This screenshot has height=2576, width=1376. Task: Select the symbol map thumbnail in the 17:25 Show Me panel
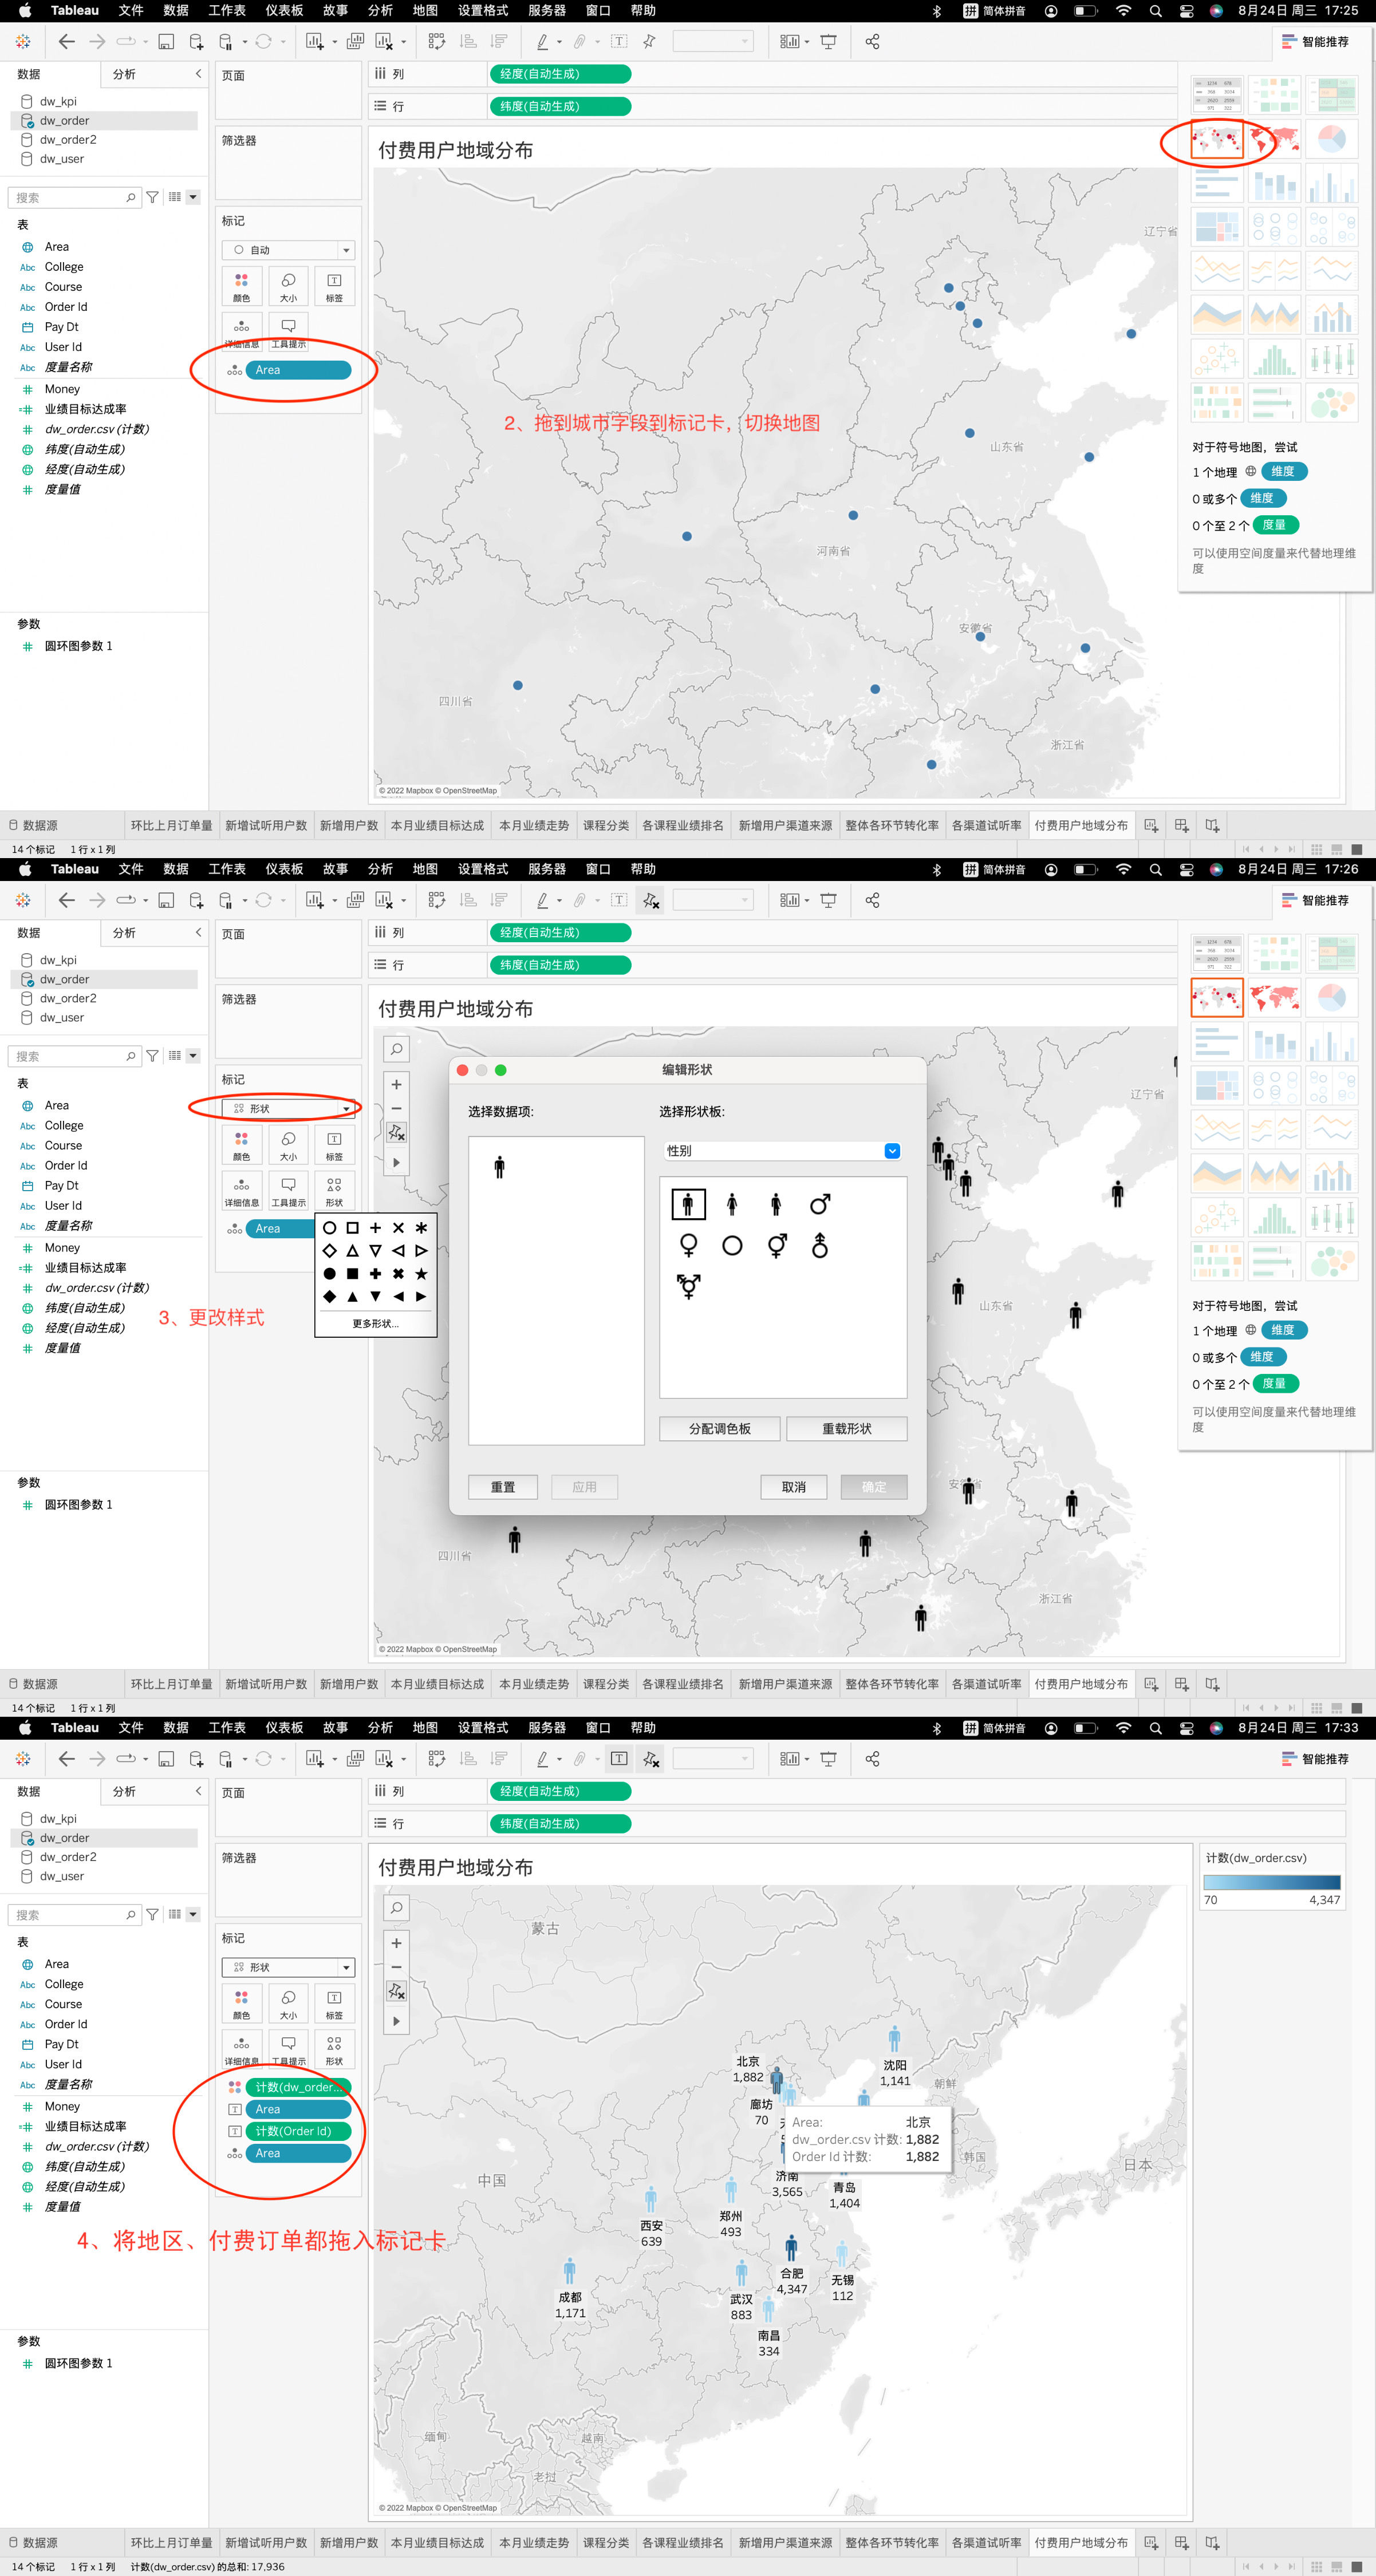[1217, 139]
